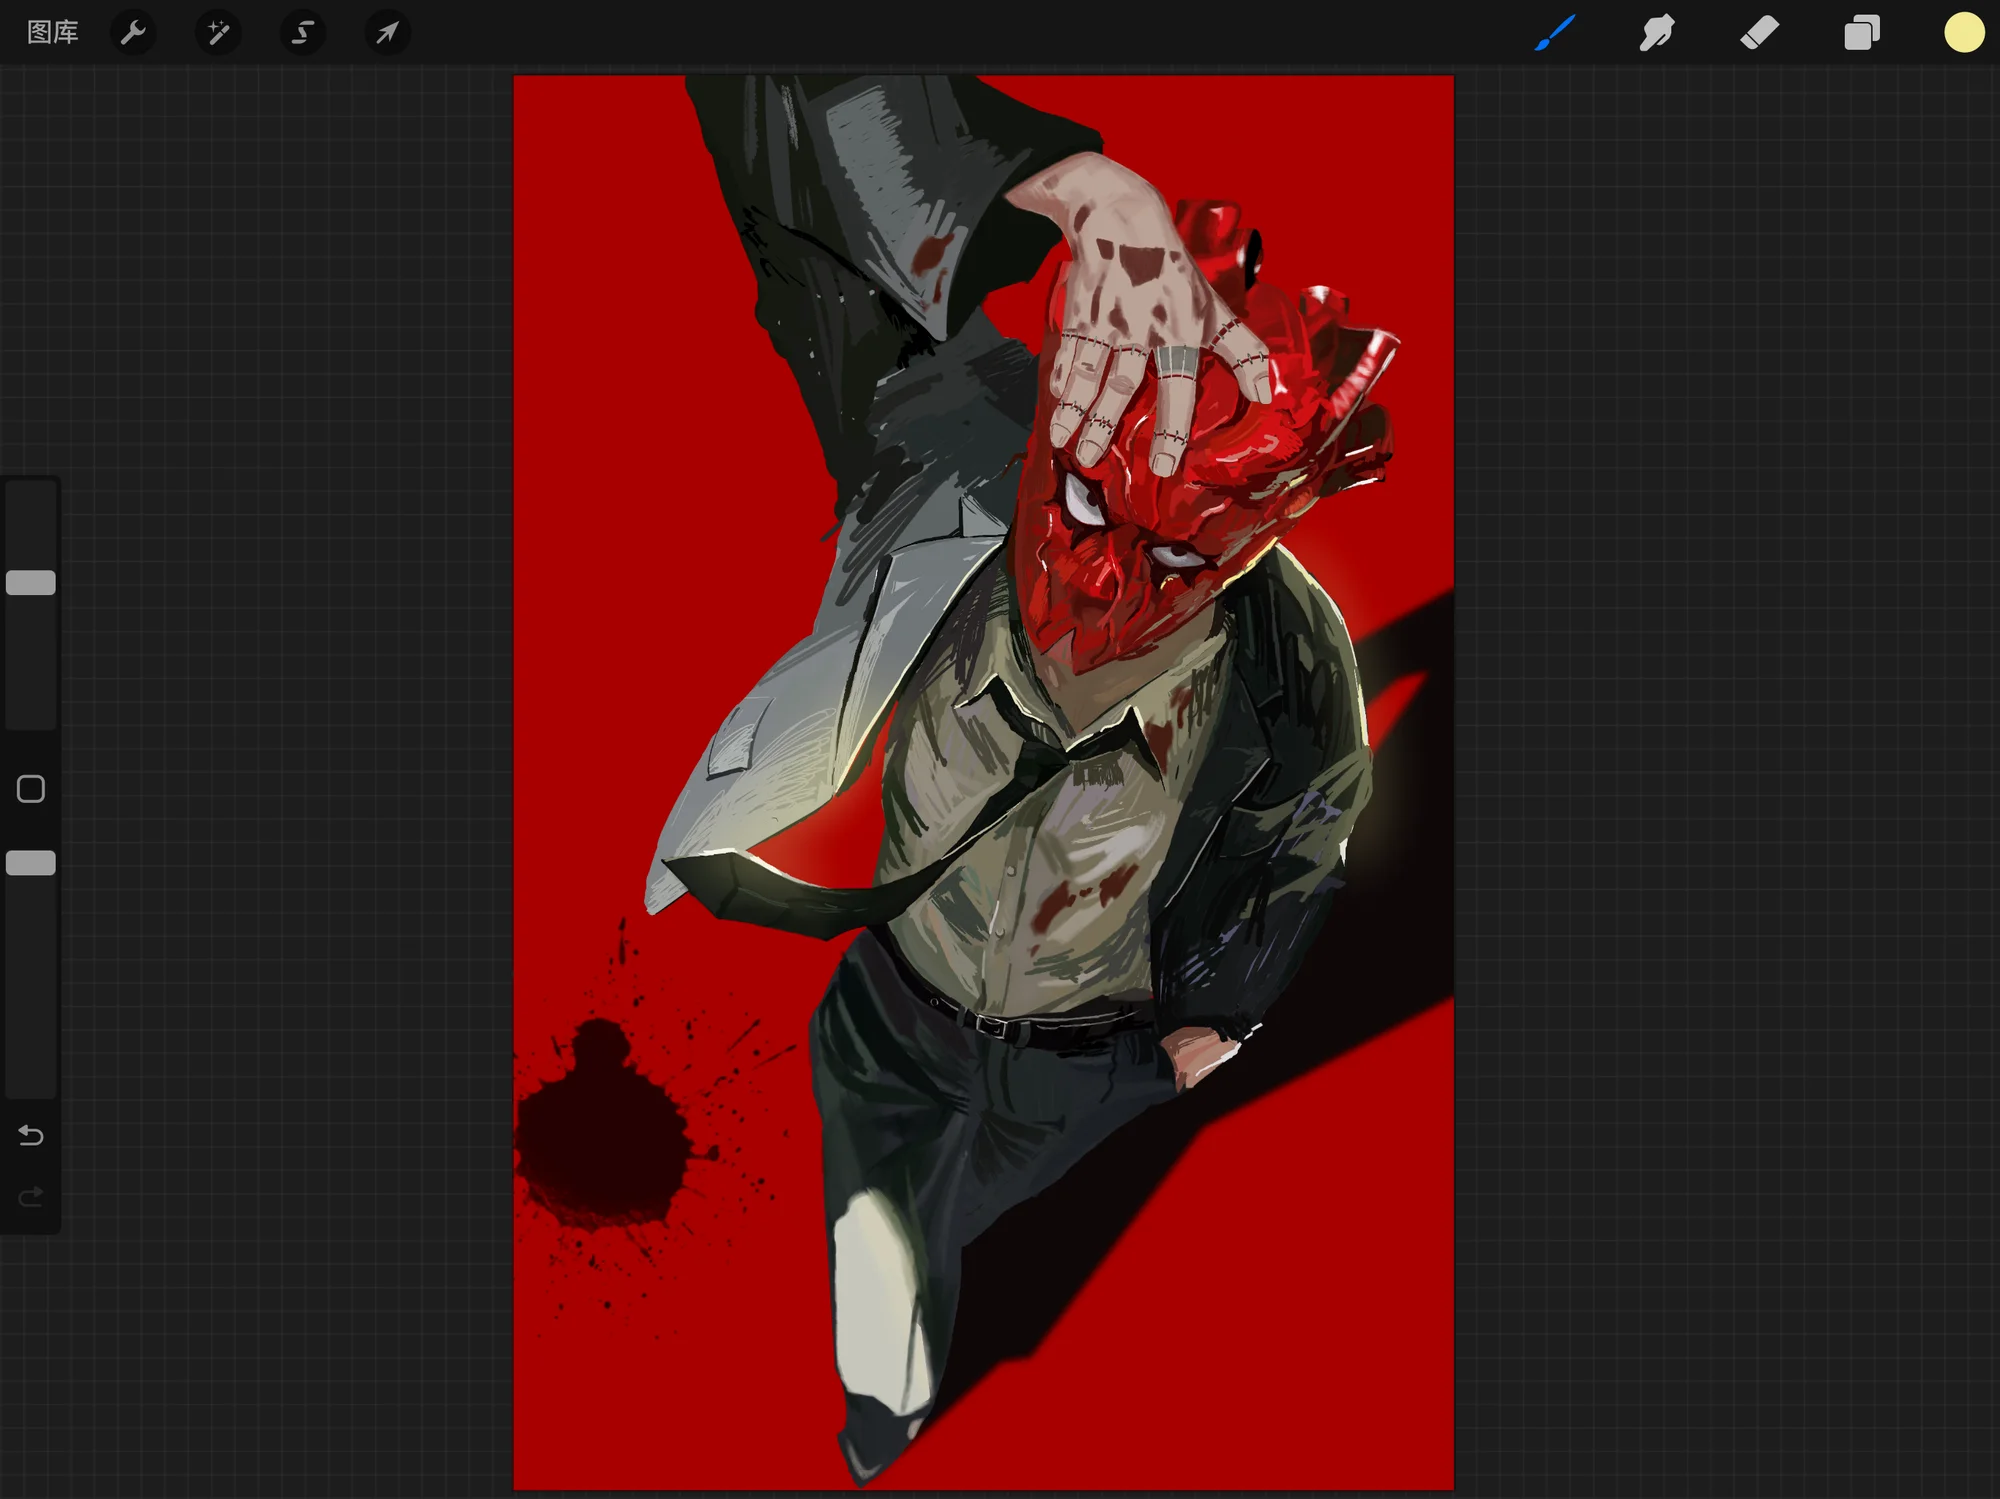Undo the last stroke

coord(31,1135)
